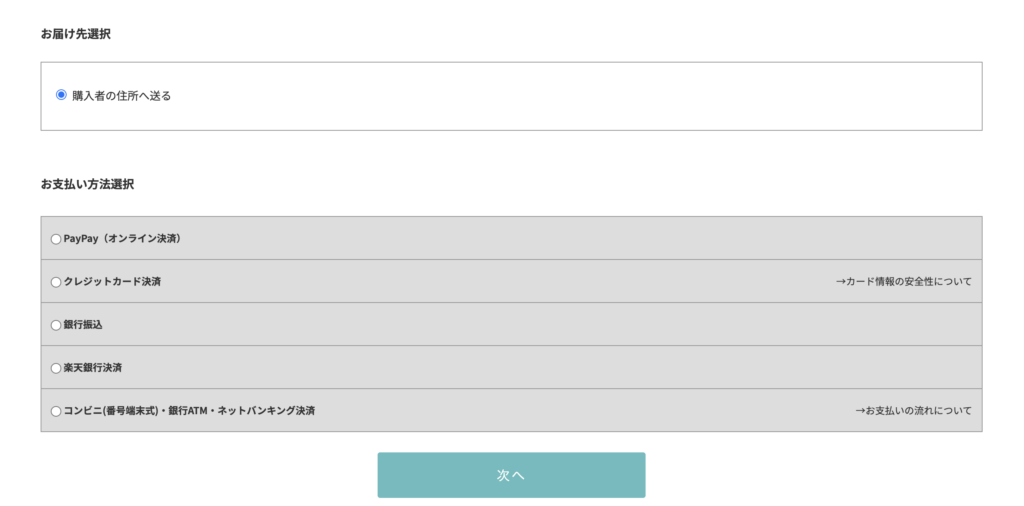The height and width of the screenshot is (506, 1024).
Task: Select the PayPay（オンライン決済） radio button
Action: pyautogui.click(x=56, y=239)
